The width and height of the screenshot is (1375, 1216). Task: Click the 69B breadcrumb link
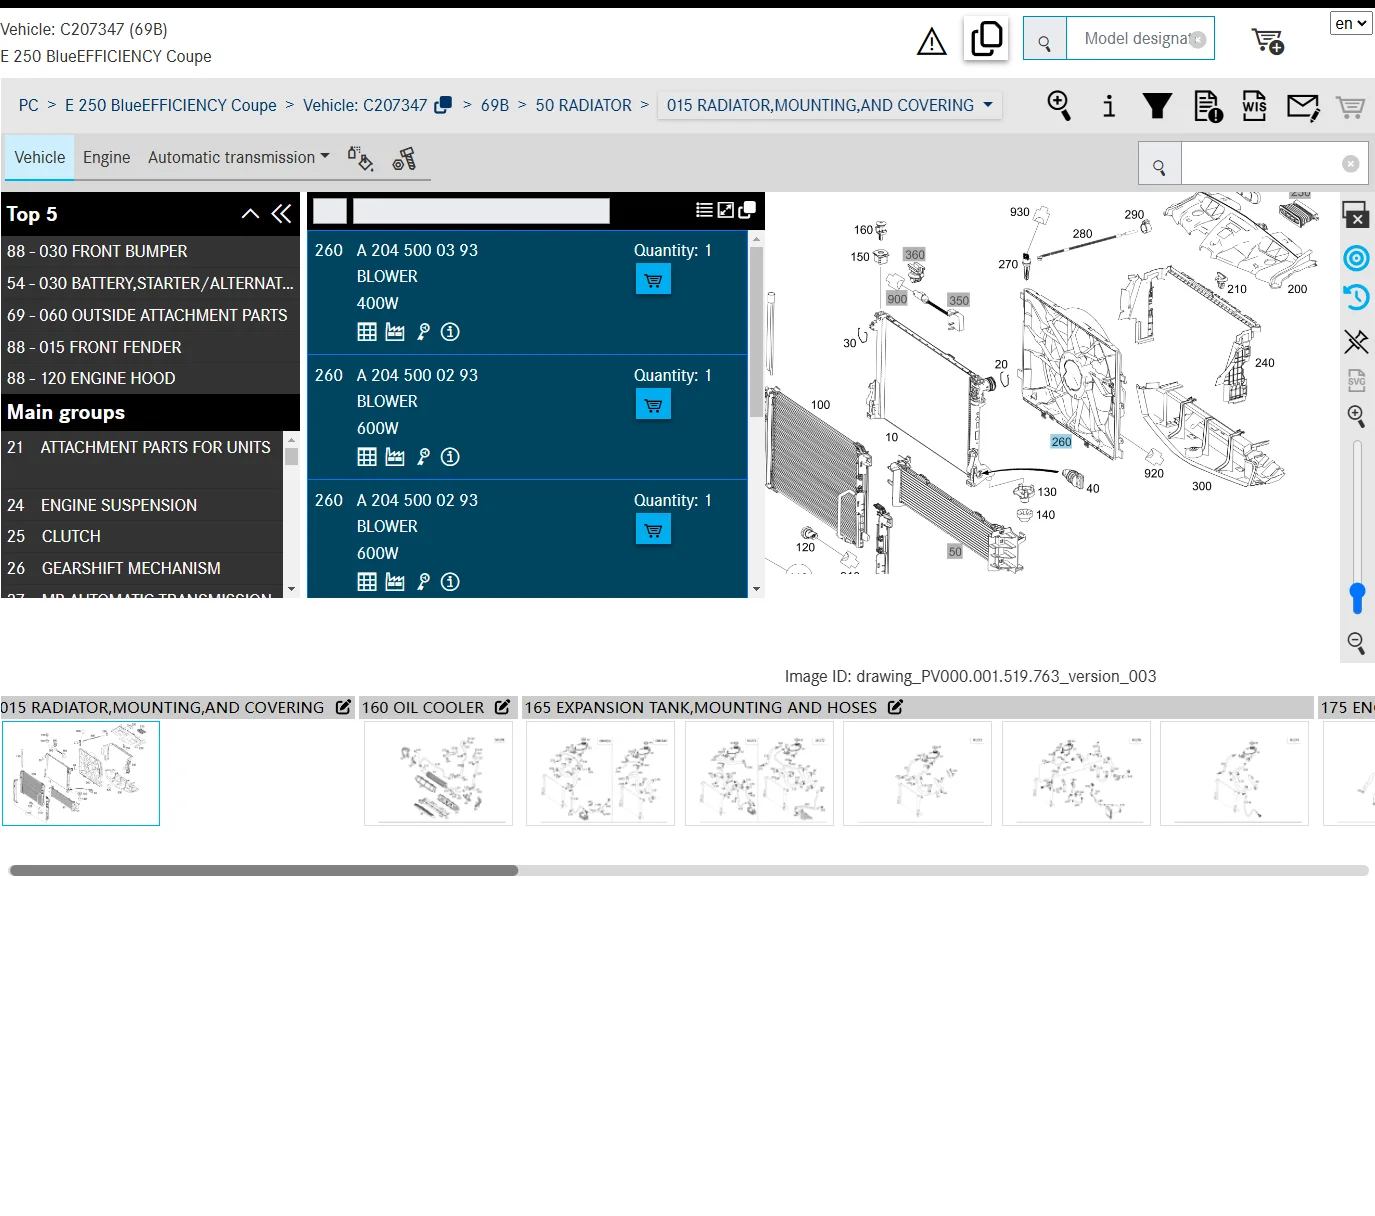[x=495, y=105]
